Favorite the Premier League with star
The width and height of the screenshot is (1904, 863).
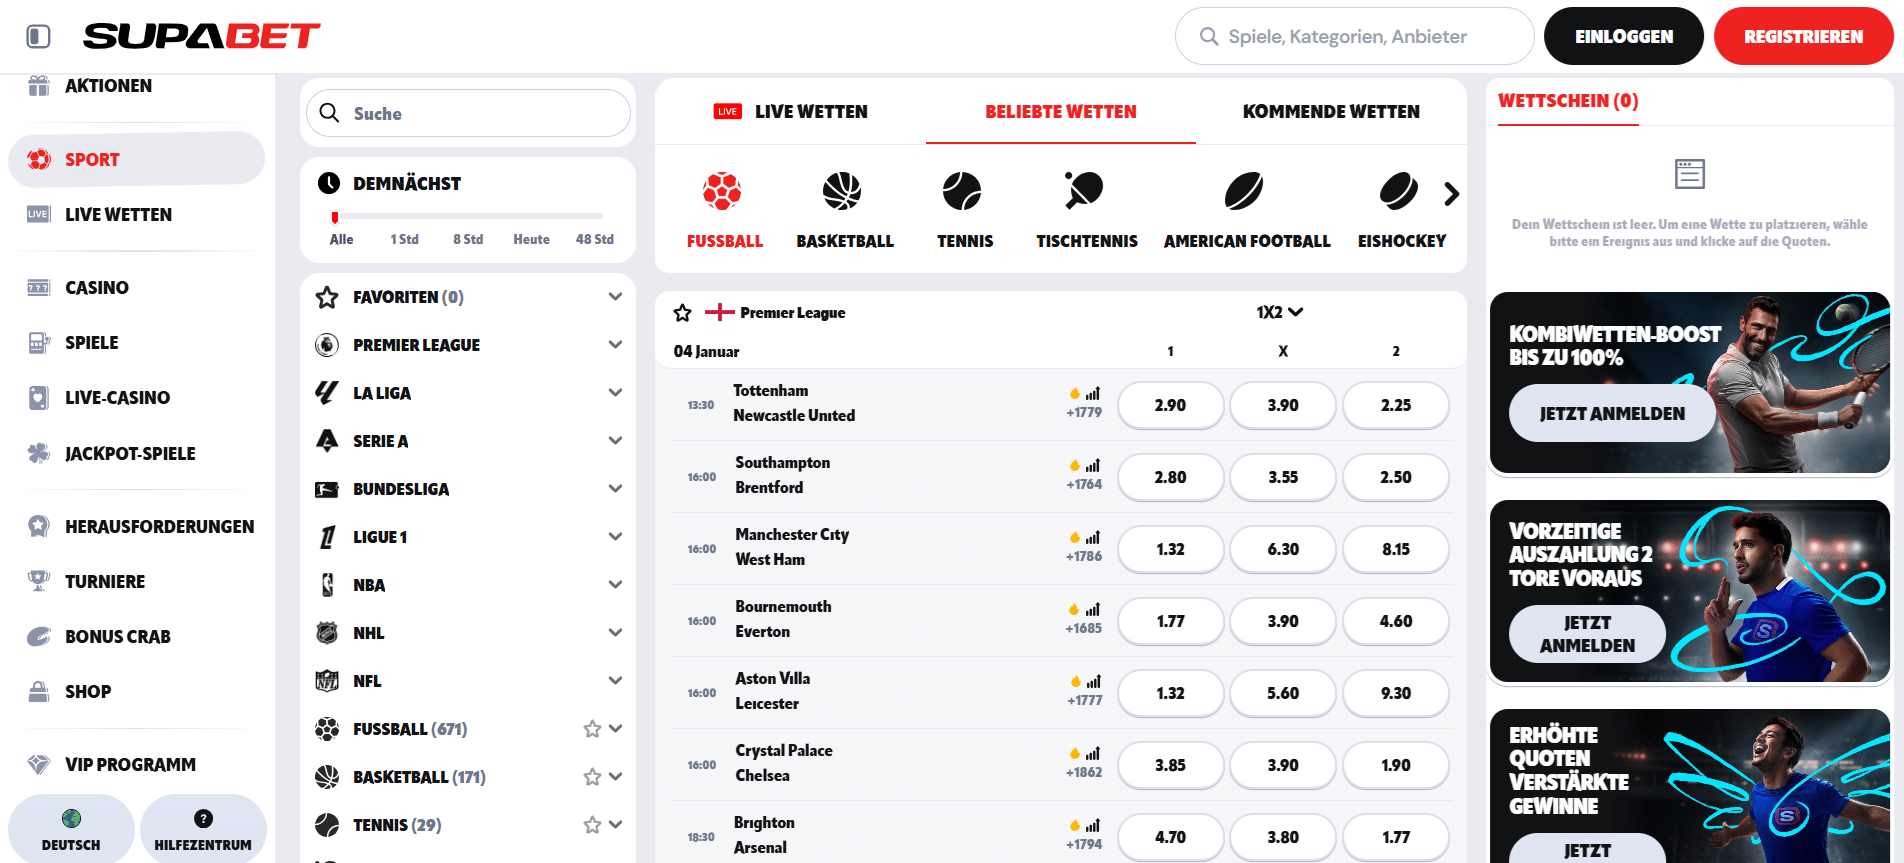click(x=683, y=313)
